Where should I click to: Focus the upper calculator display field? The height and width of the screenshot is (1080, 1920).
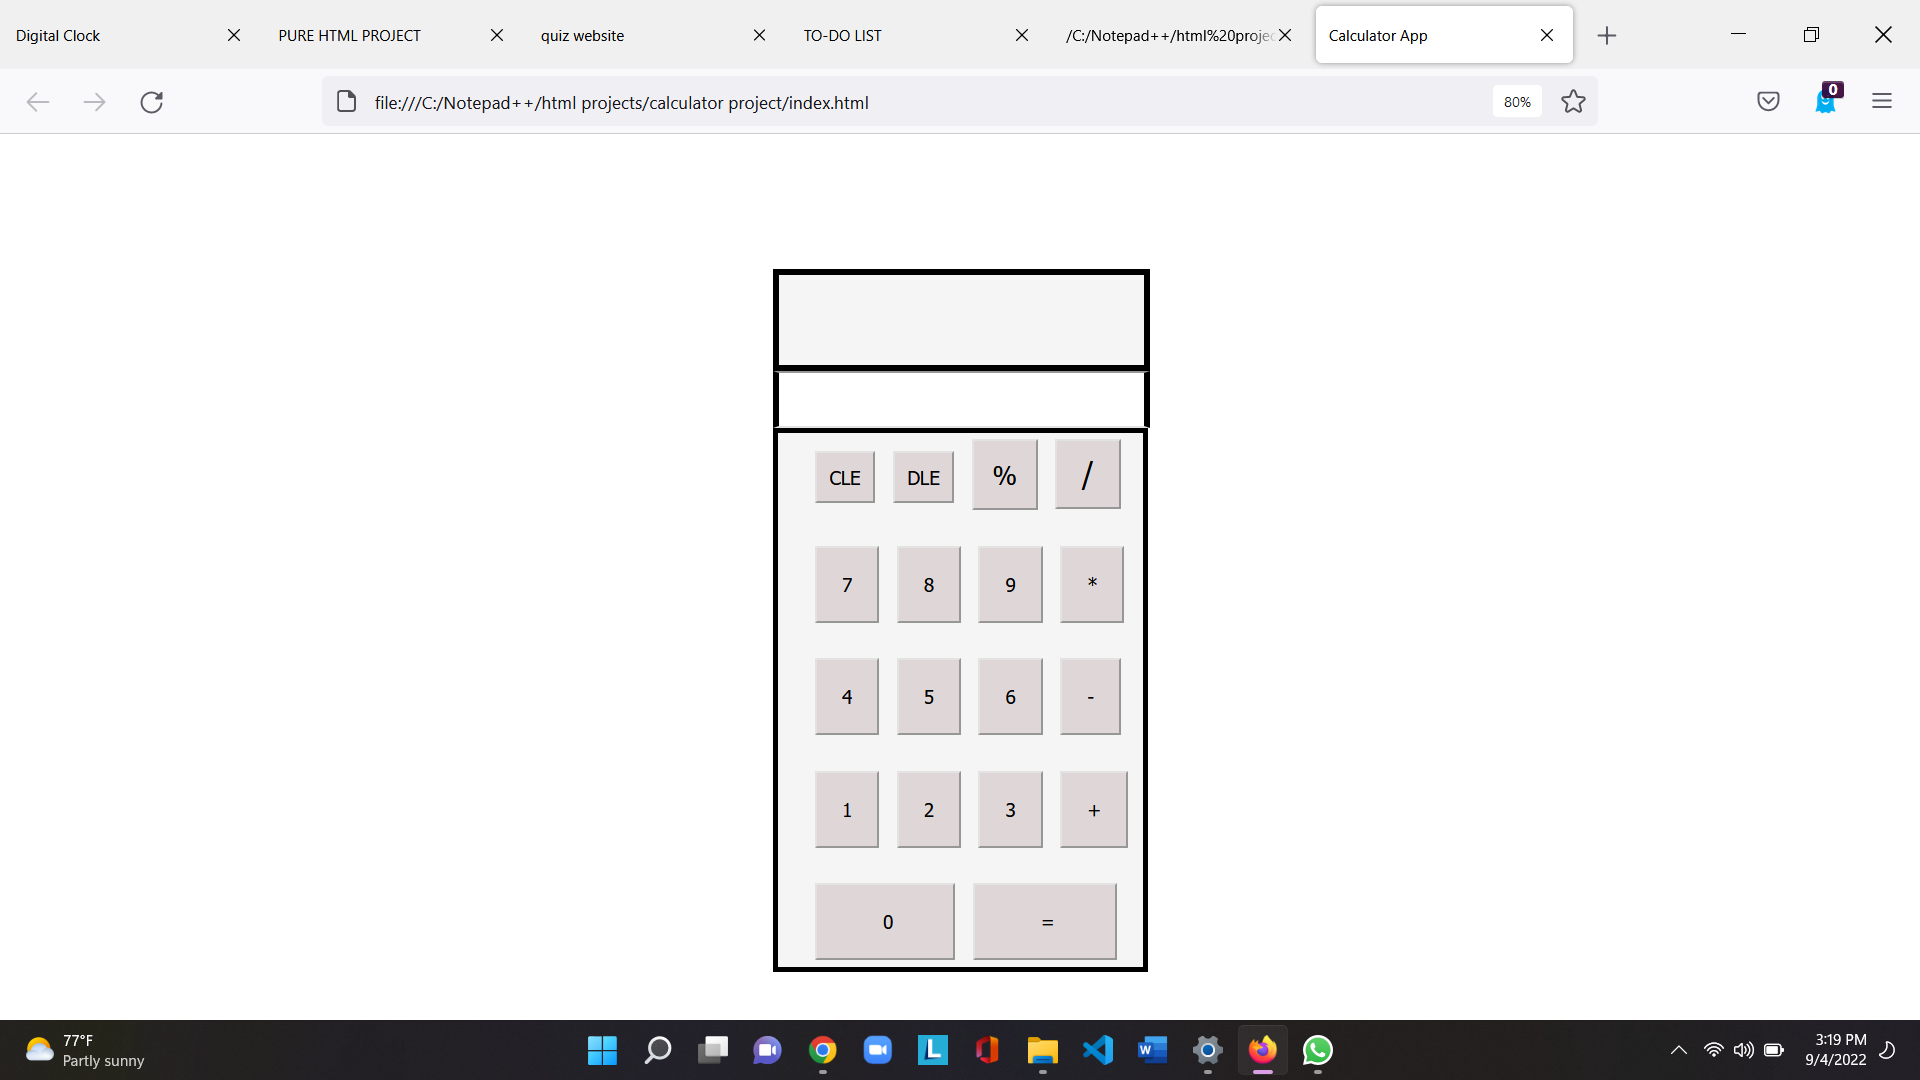coord(961,320)
